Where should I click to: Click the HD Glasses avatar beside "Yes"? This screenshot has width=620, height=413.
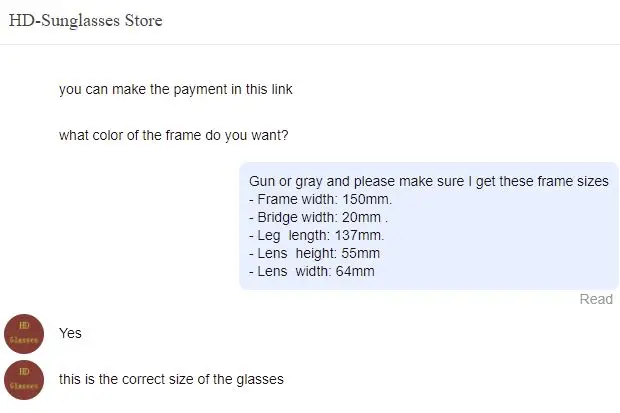pos(23,333)
